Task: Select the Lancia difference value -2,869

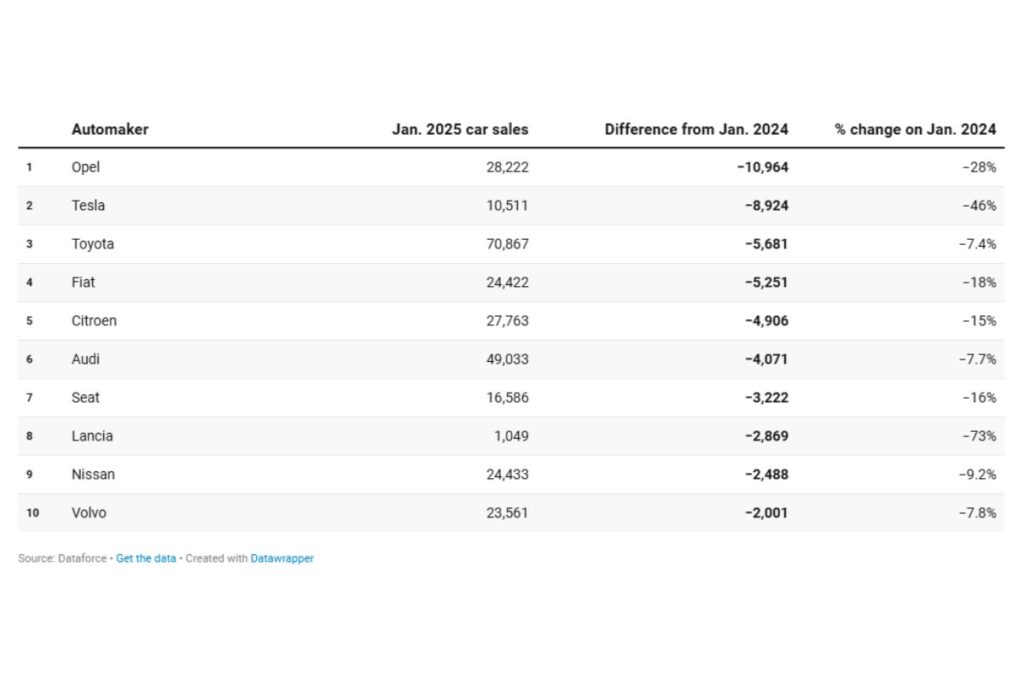Action: [x=766, y=436]
